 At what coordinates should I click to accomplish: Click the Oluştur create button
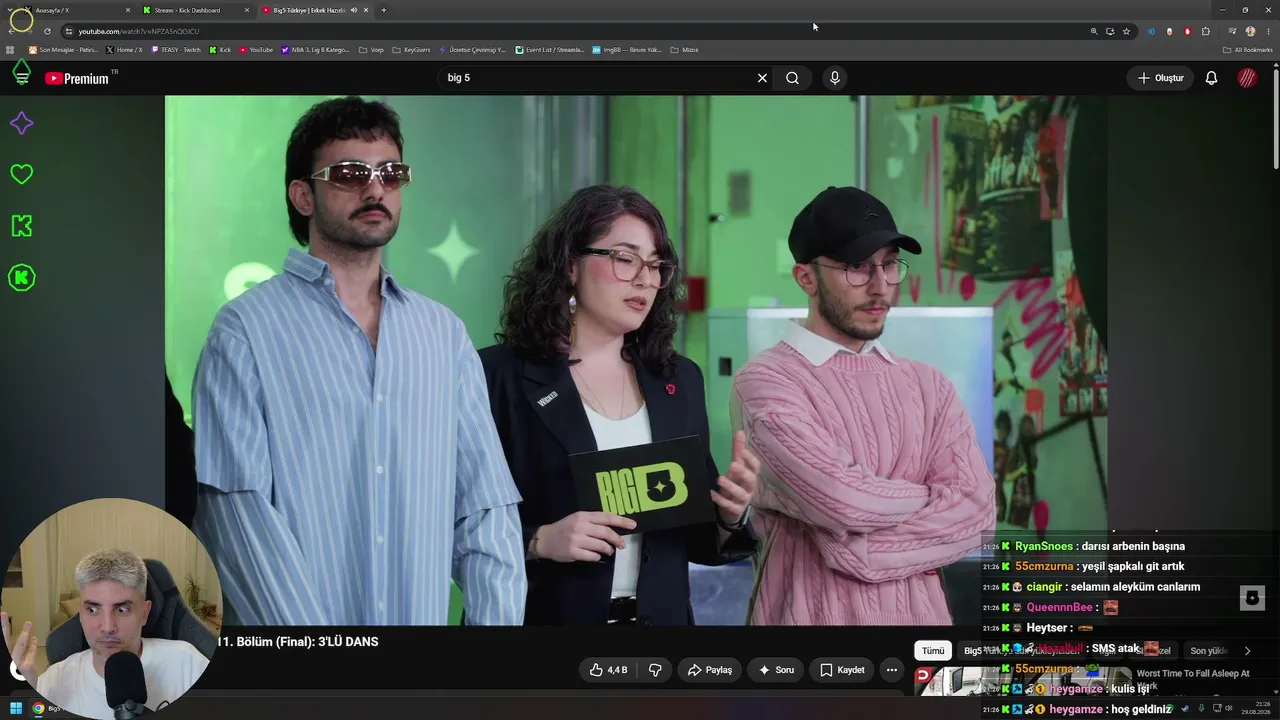tap(1160, 78)
